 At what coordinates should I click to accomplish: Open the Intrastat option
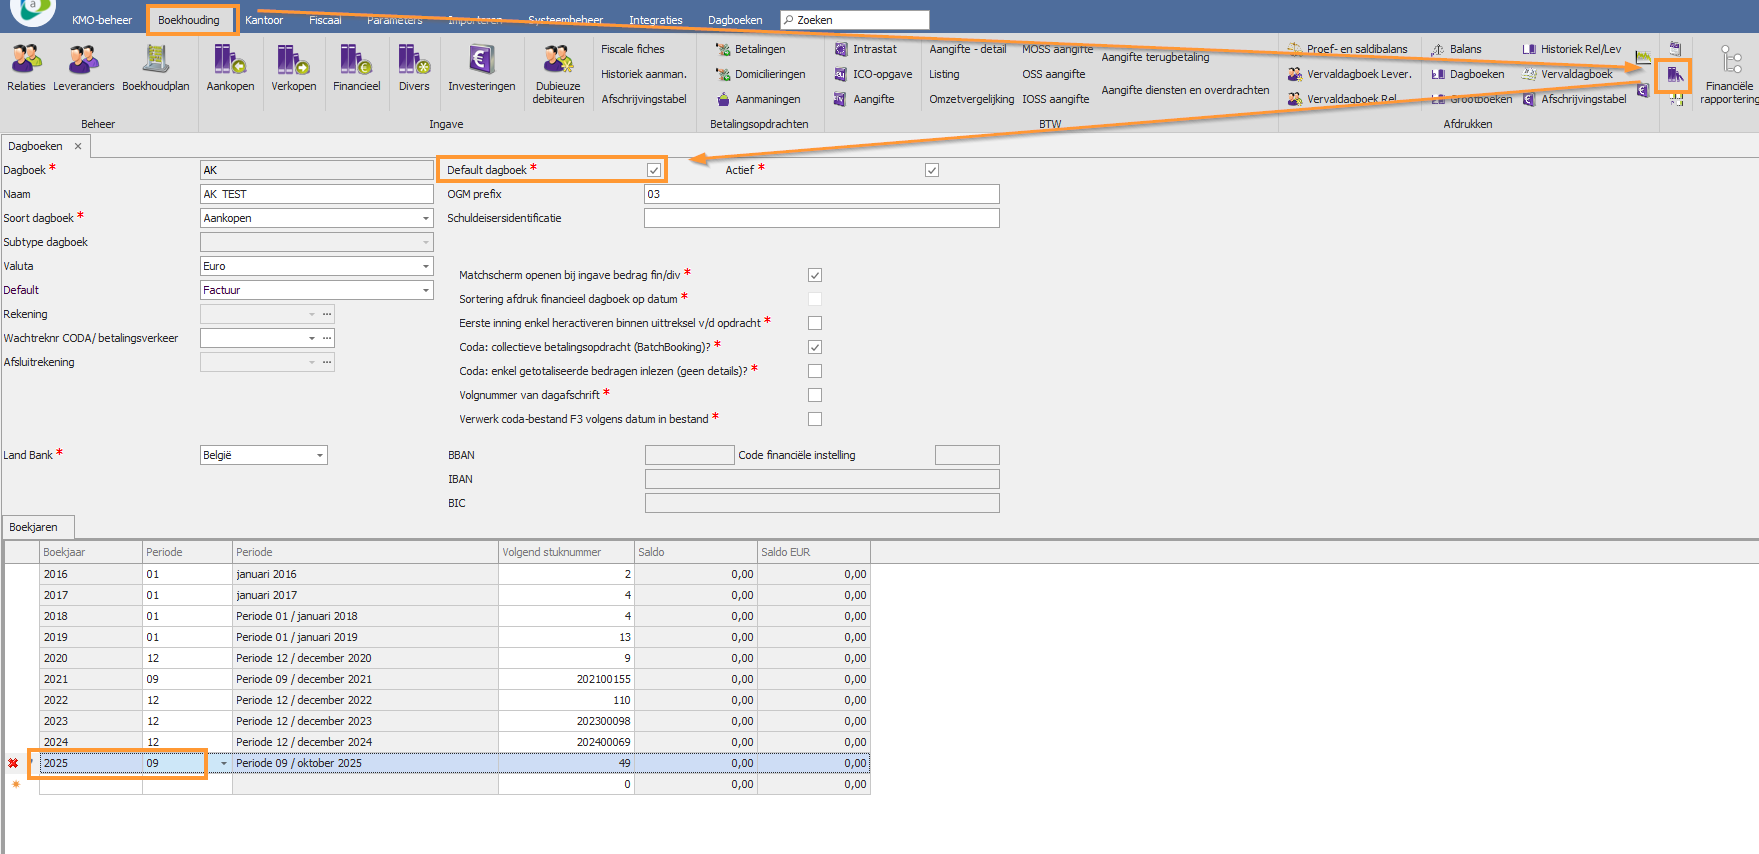click(874, 49)
